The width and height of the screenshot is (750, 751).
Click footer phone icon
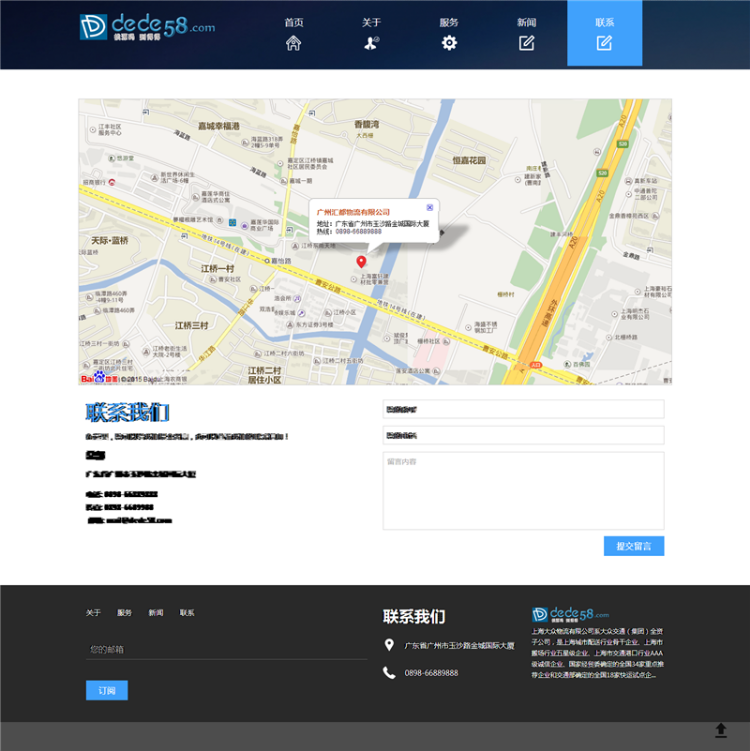click(x=389, y=673)
